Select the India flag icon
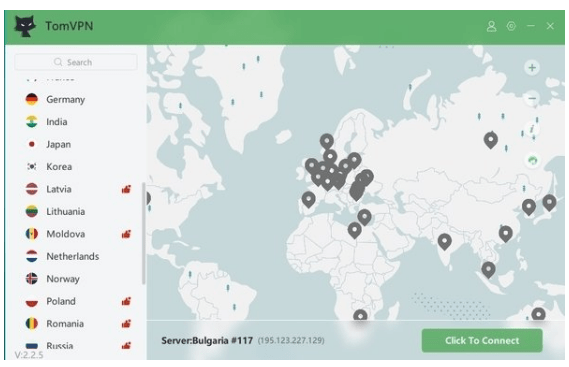Screen dimensions: 569x367 pos(32,122)
